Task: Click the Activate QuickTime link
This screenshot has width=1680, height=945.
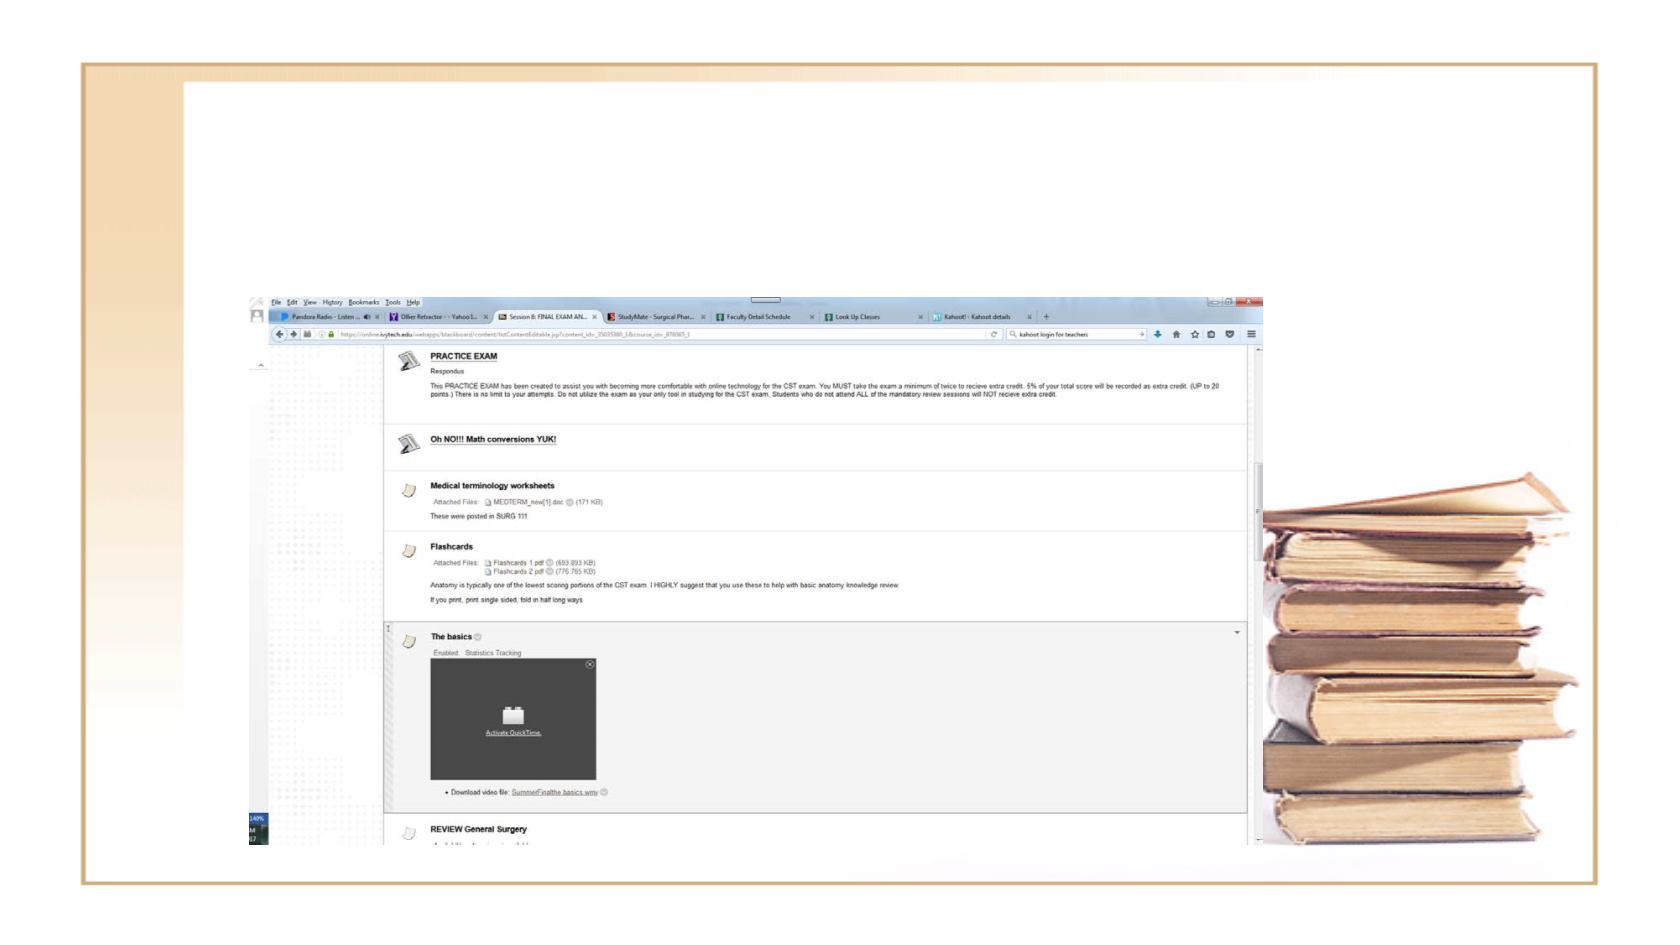Action: 513,733
